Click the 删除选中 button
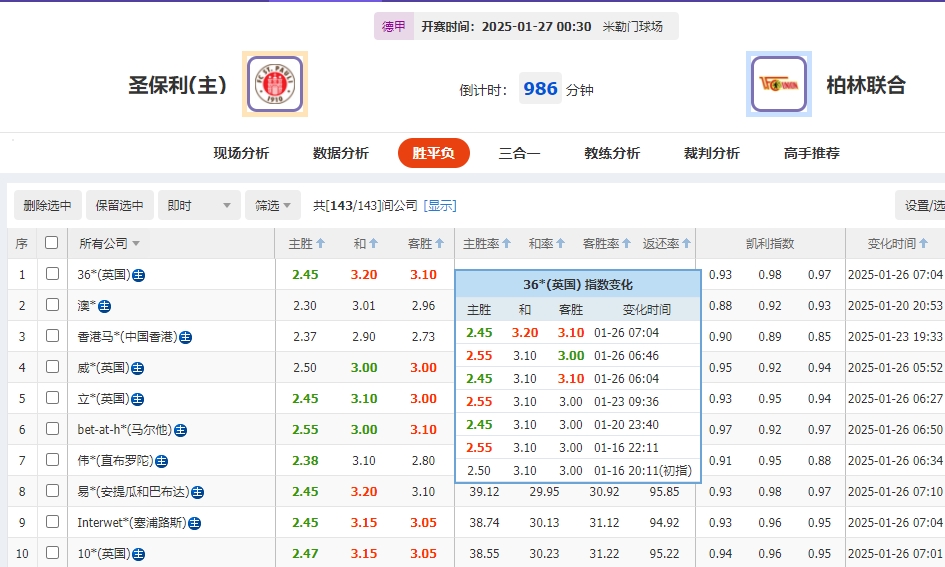 tap(48, 206)
